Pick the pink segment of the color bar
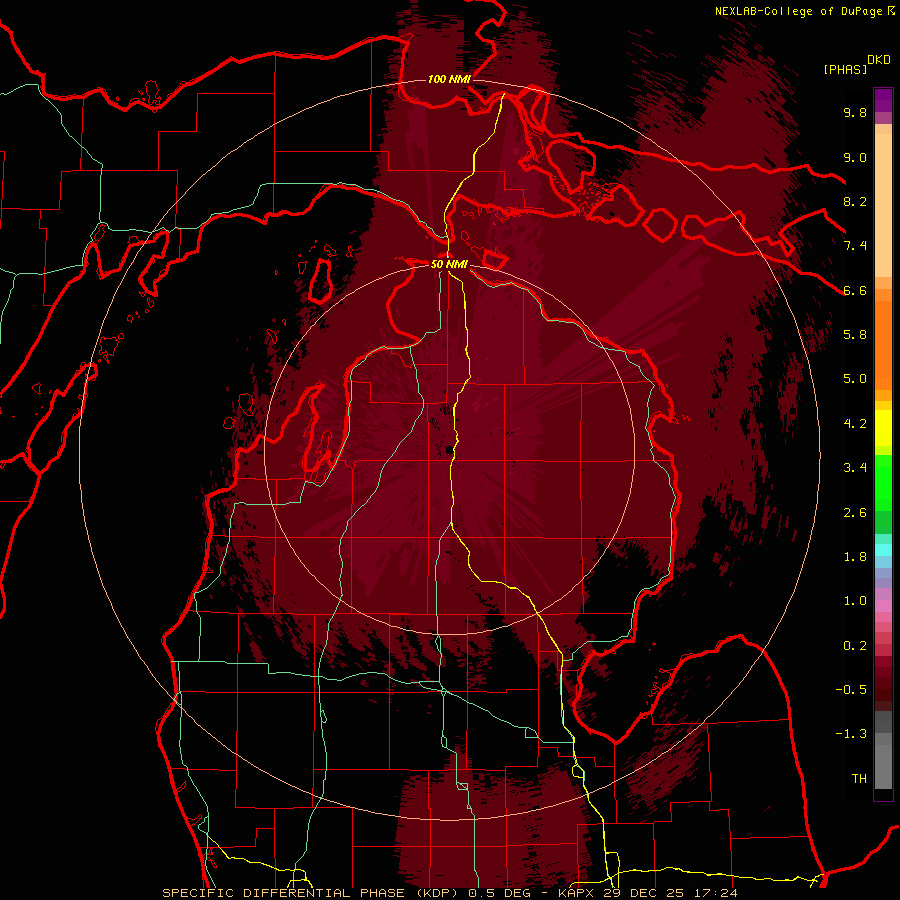Image resolution: width=900 pixels, height=900 pixels. tap(883, 606)
